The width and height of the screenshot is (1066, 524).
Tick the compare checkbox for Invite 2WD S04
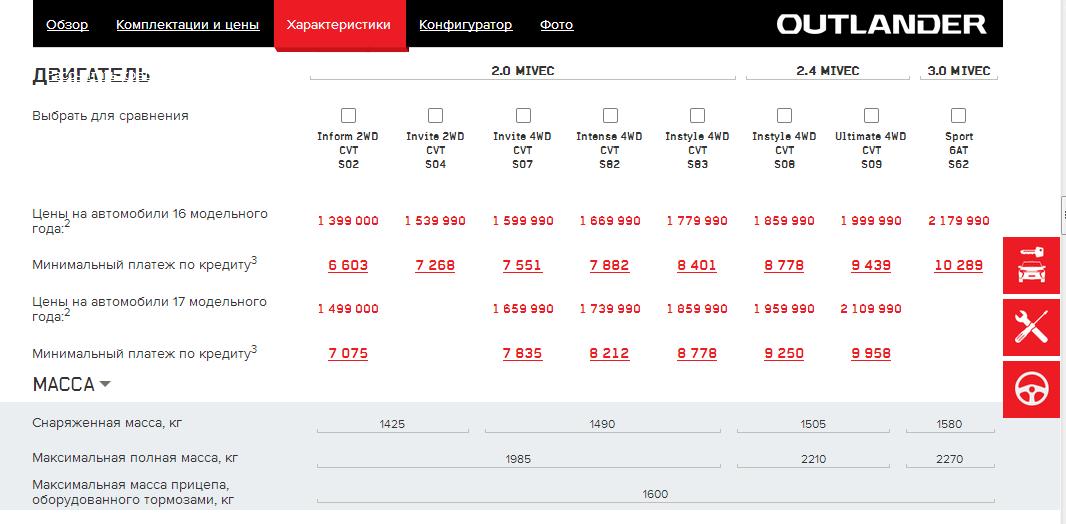pyautogui.click(x=435, y=116)
